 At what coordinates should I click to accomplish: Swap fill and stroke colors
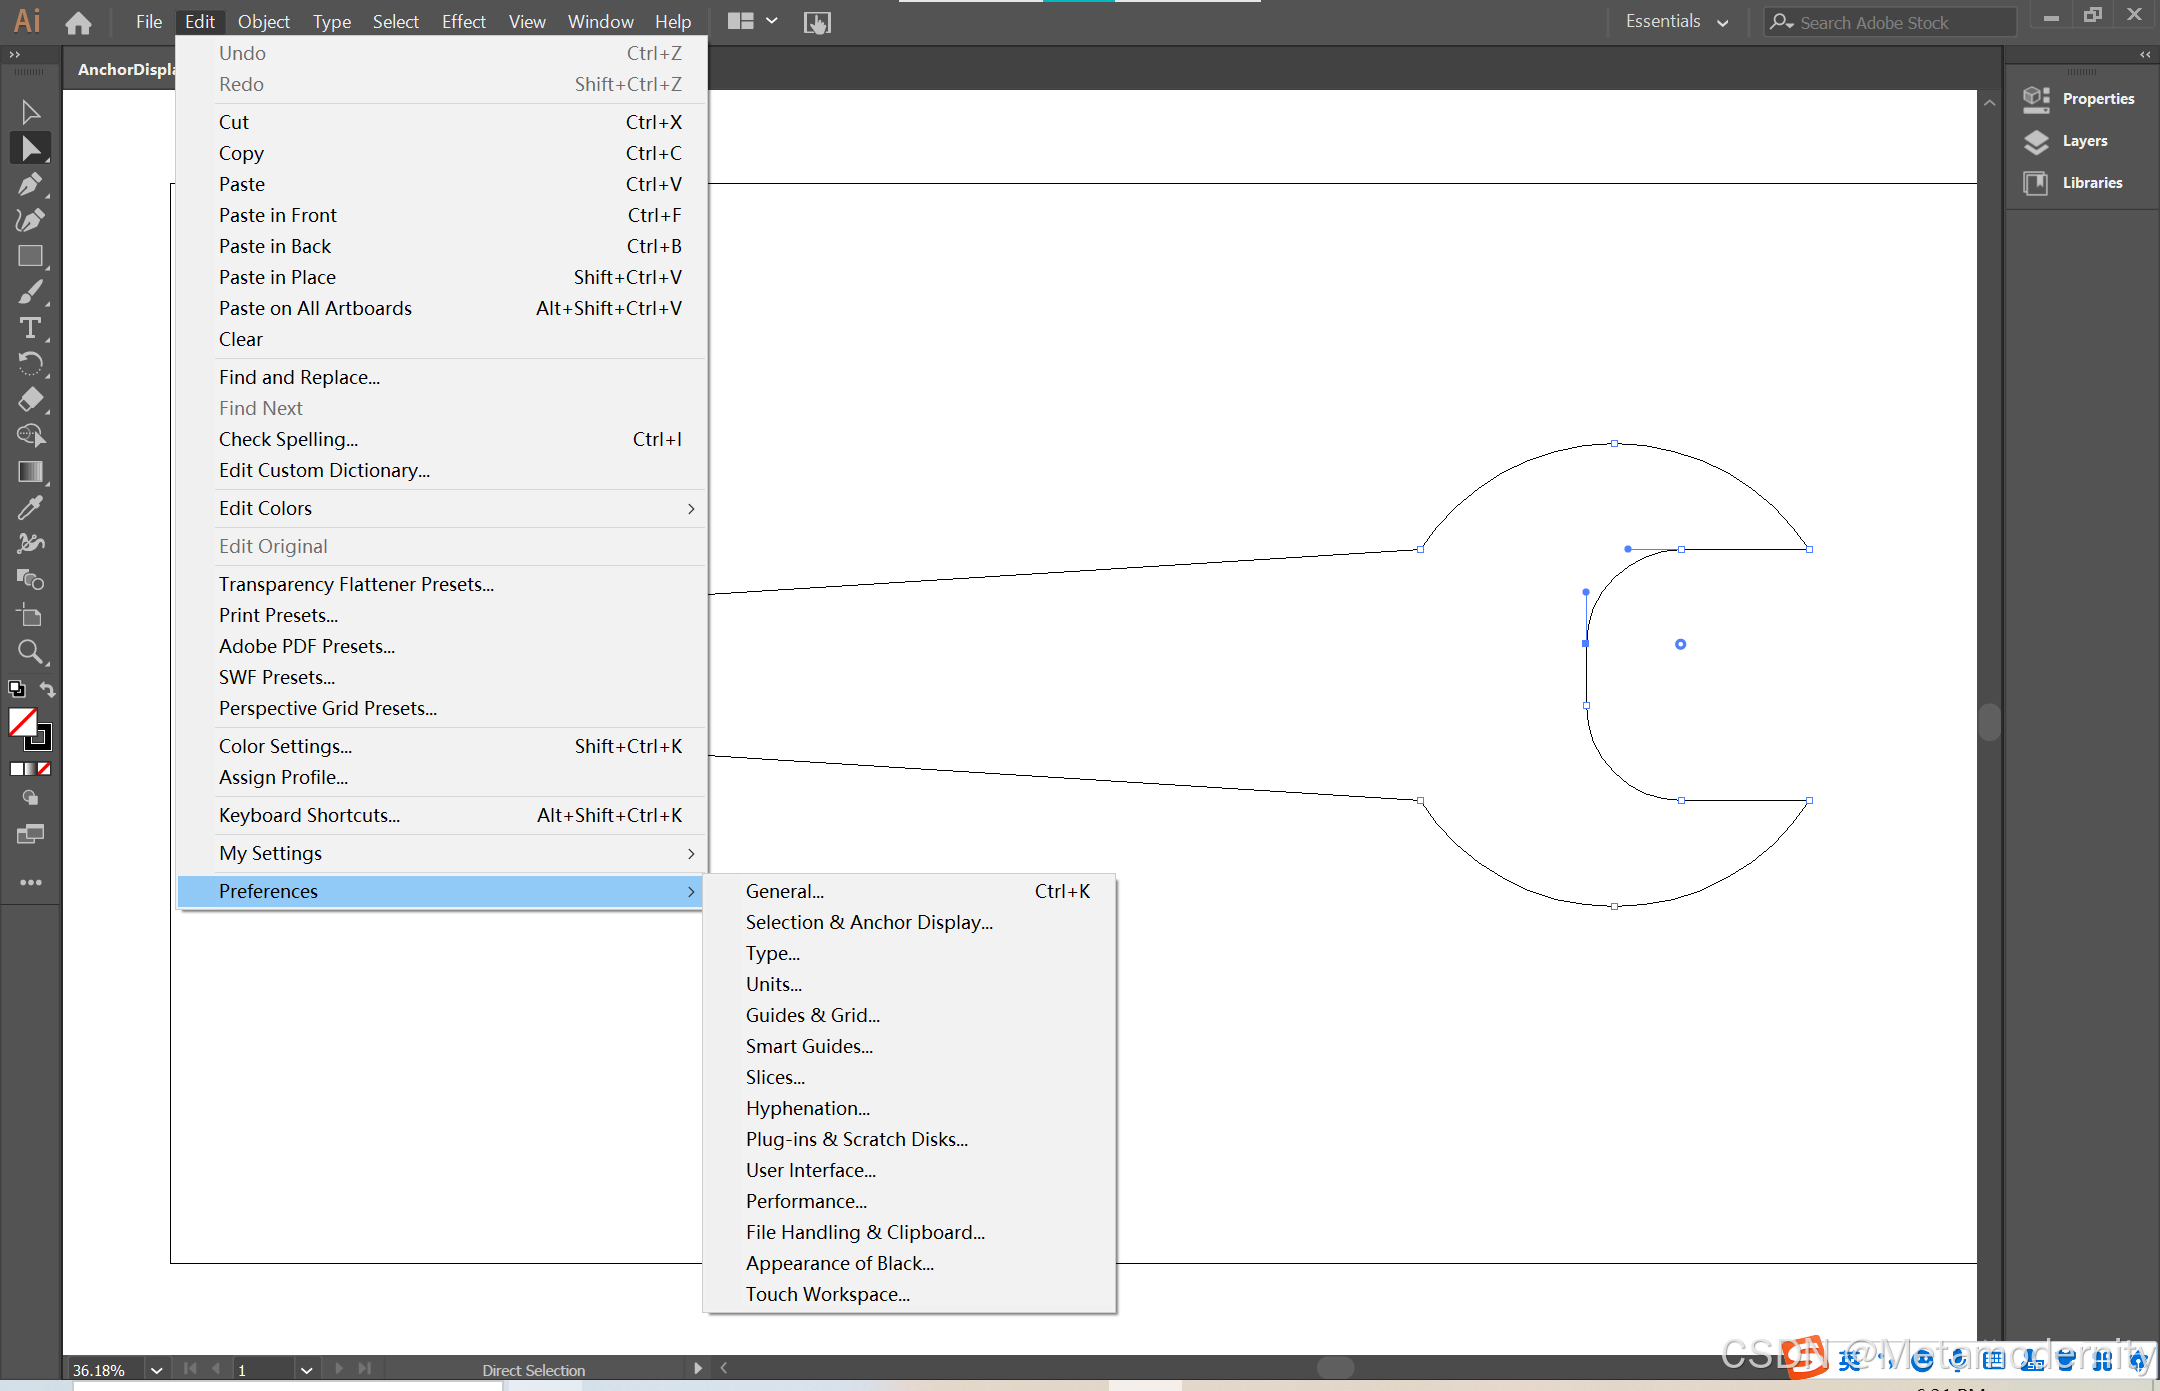tap(47, 689)
